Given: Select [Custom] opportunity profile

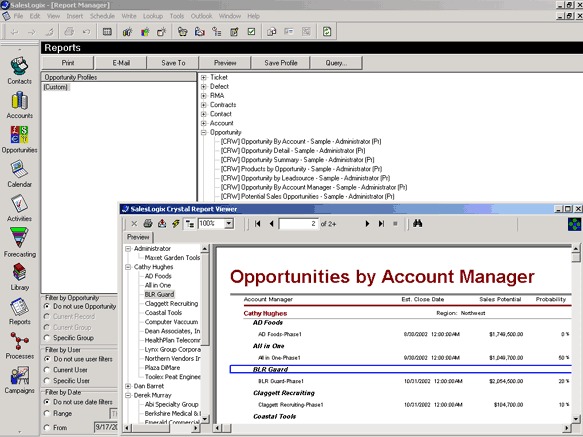Looking at the screenshot, I should [x=56, y=87].
